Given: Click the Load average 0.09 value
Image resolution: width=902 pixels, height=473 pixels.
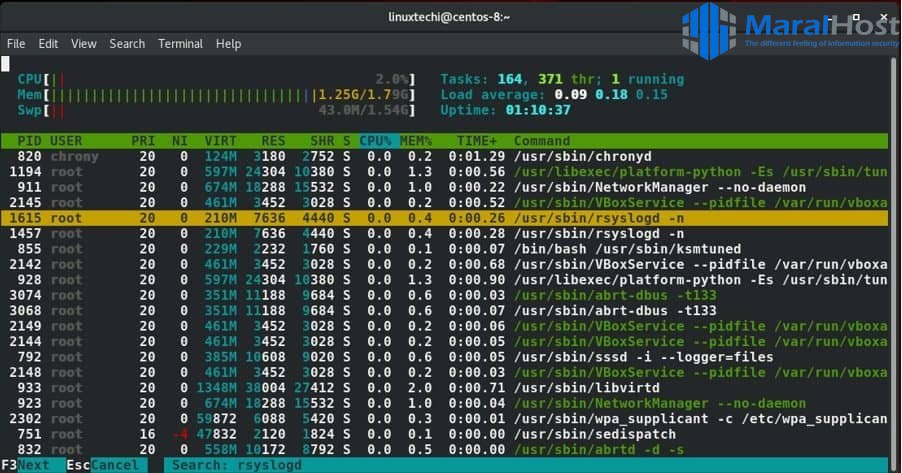Looking at the screenshot, I should [571, 95].
